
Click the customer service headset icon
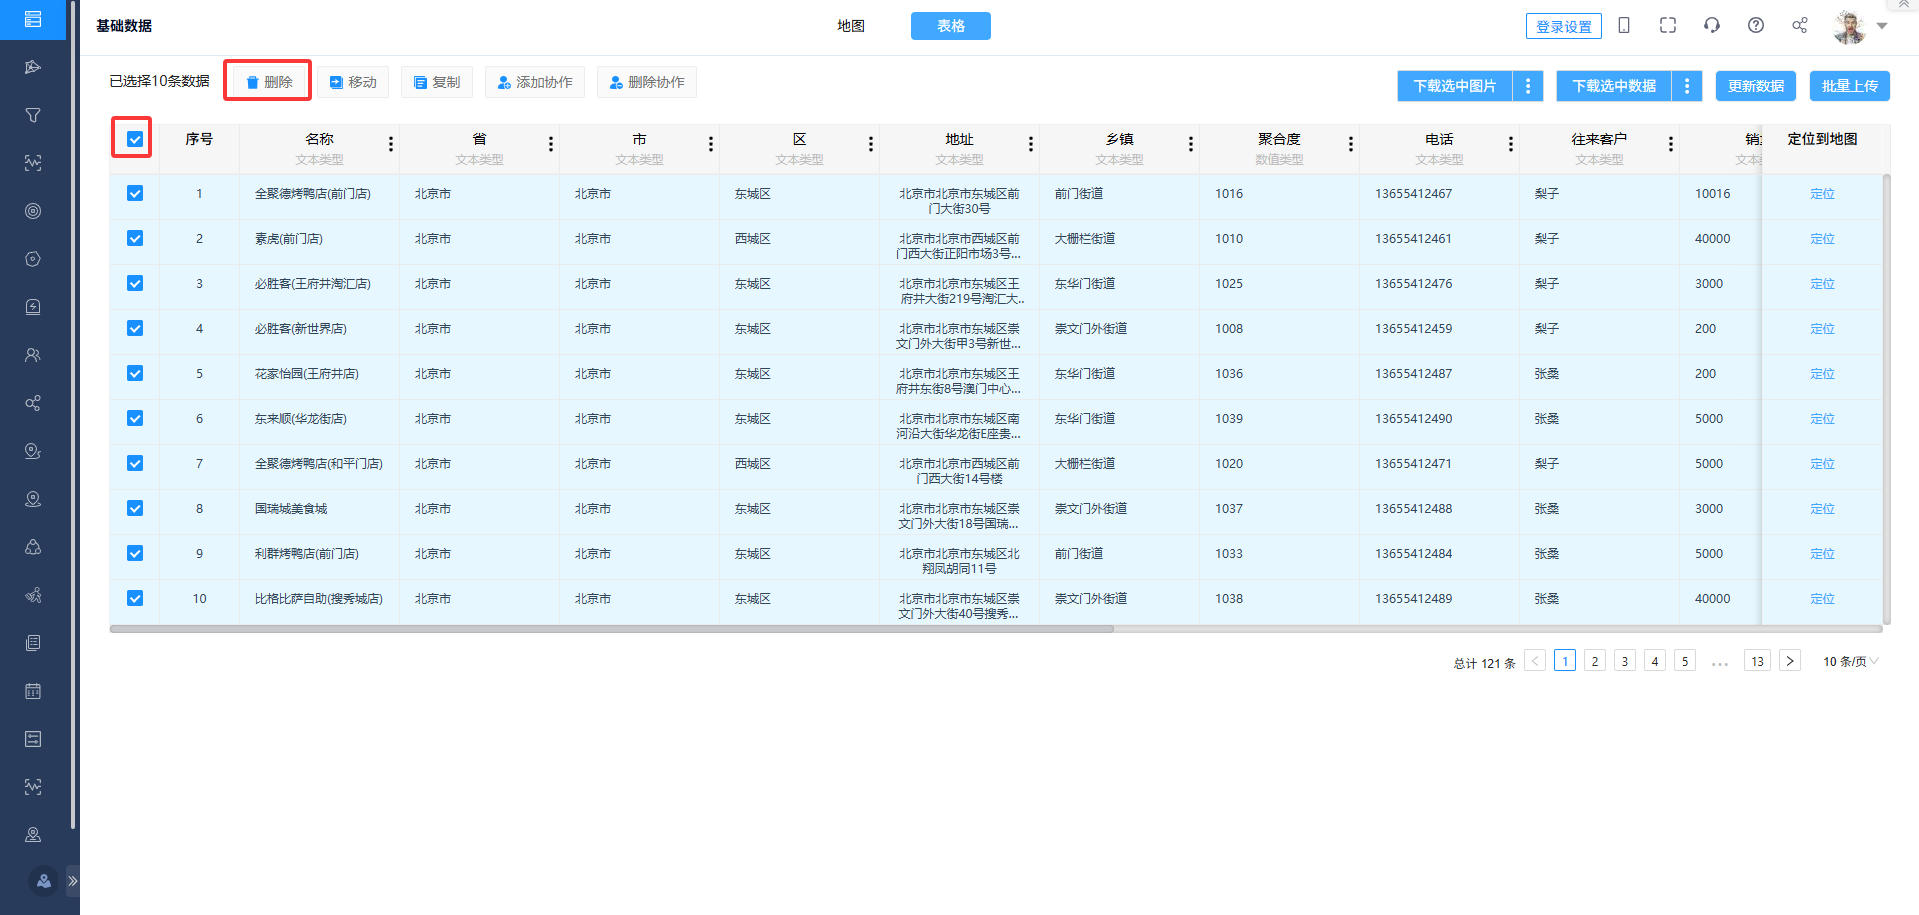click(x=1711, y=26)
